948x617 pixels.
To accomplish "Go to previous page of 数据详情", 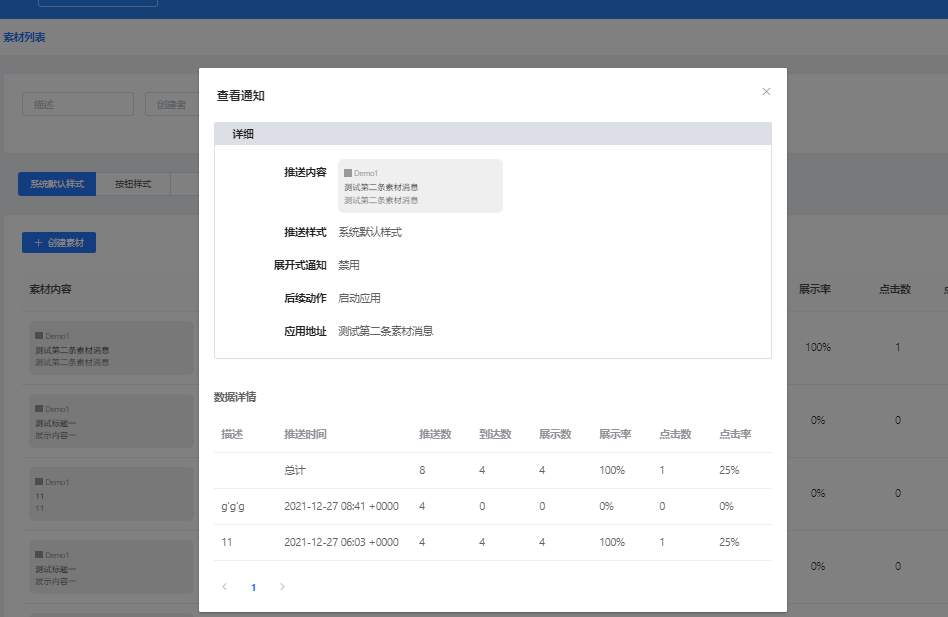I will [225, 587].
